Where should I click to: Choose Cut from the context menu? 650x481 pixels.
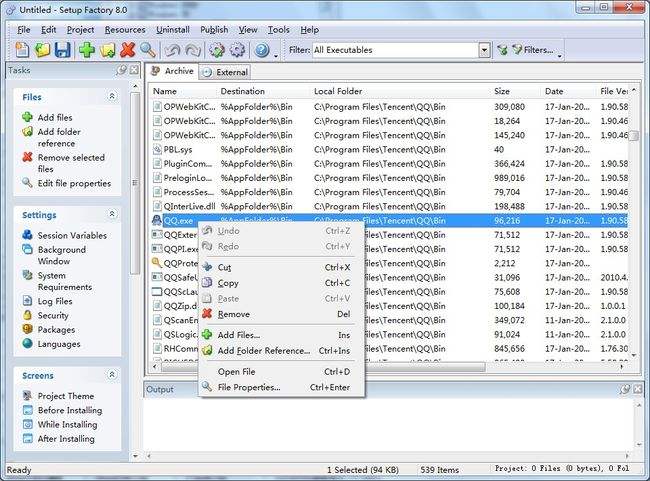pyautogui.click(x=282, y=267)
